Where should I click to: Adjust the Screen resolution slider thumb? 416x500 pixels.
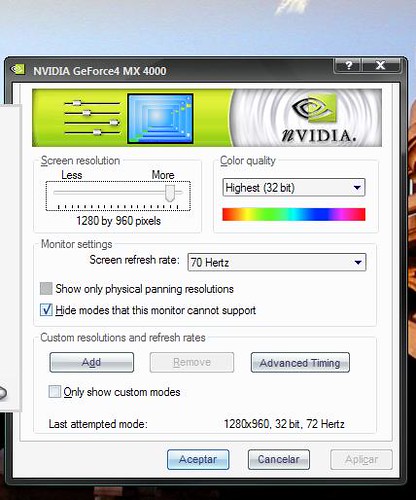point(170,193)
